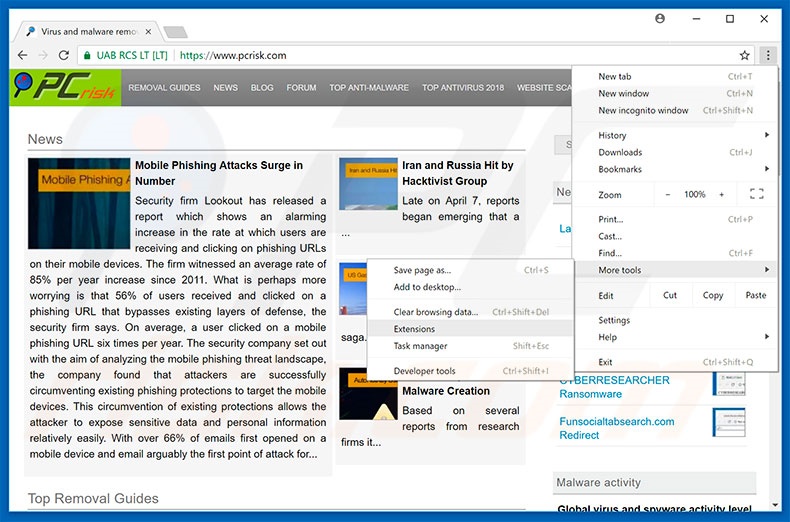
Task: Click the Paste button in Edit row
Action: [755, 295]
